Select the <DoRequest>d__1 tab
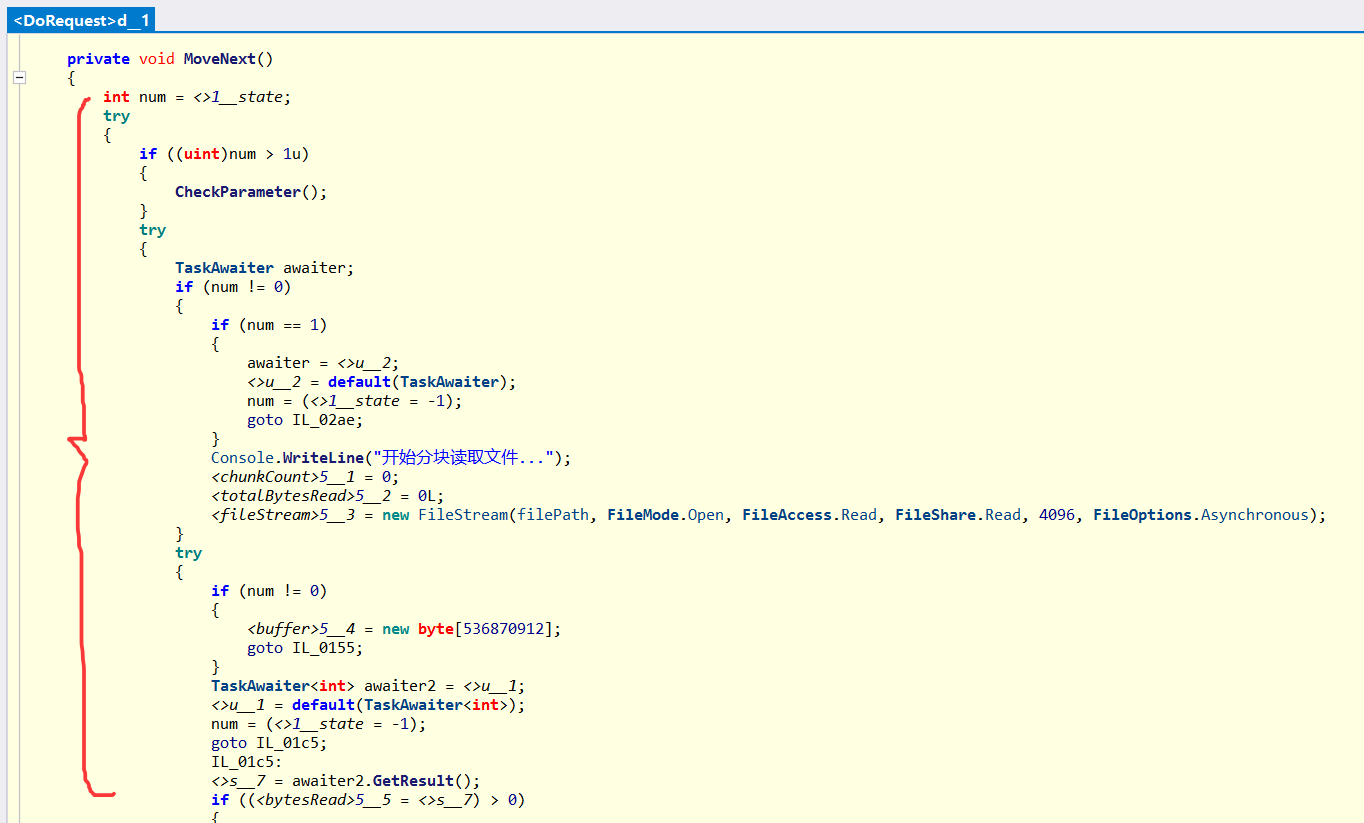The width and height of the screenshot is (1364, 823). point(81,19)
